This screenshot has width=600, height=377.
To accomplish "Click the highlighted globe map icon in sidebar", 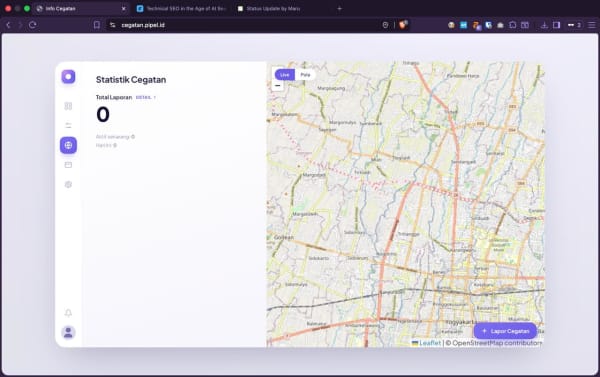I will (68, 145).
